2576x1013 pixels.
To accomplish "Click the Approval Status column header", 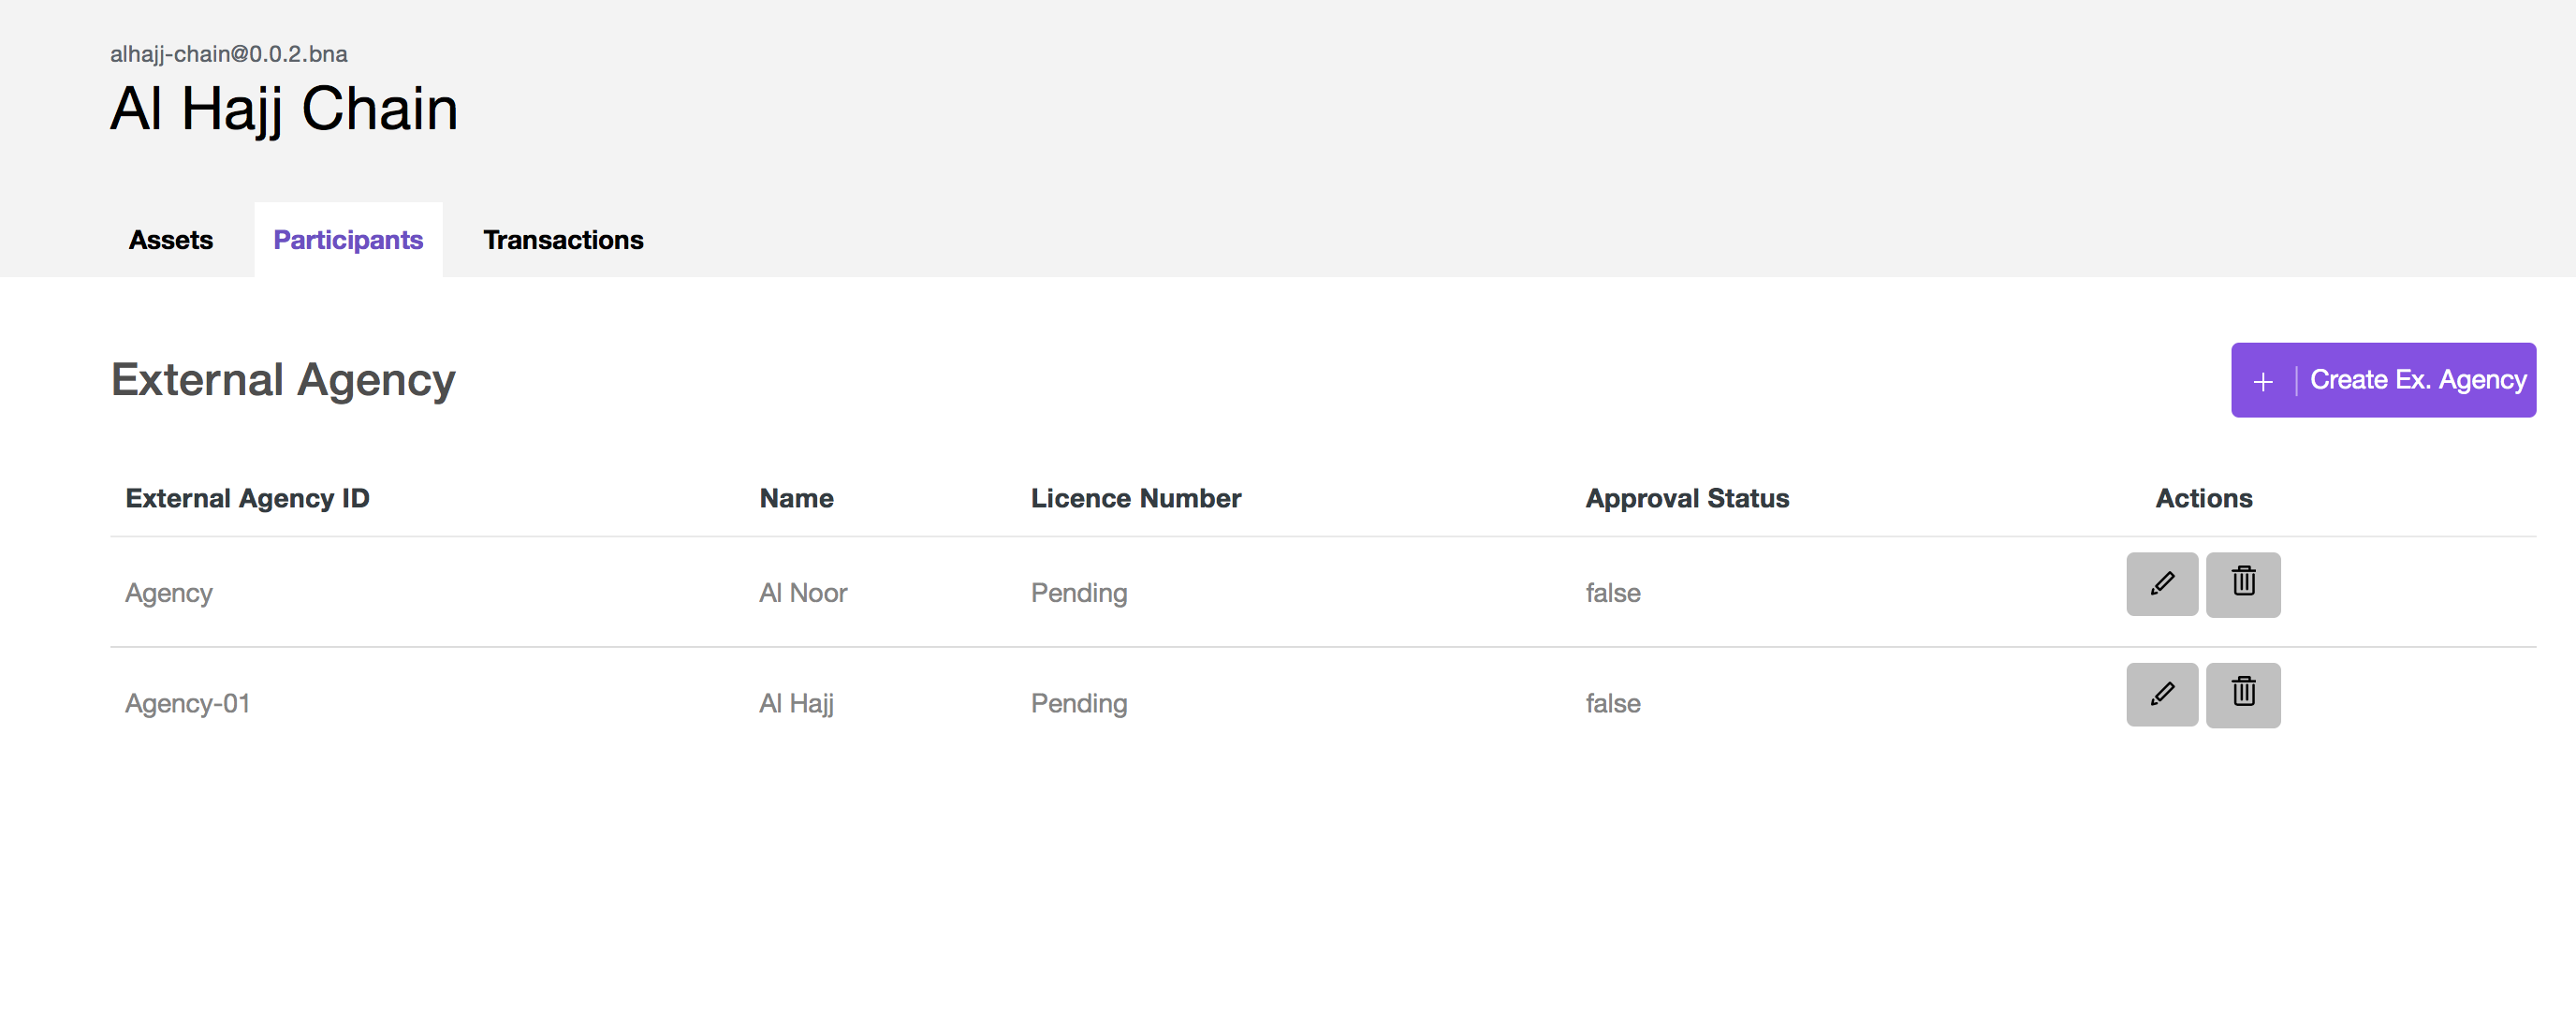I will click(x=1686, y=498).
